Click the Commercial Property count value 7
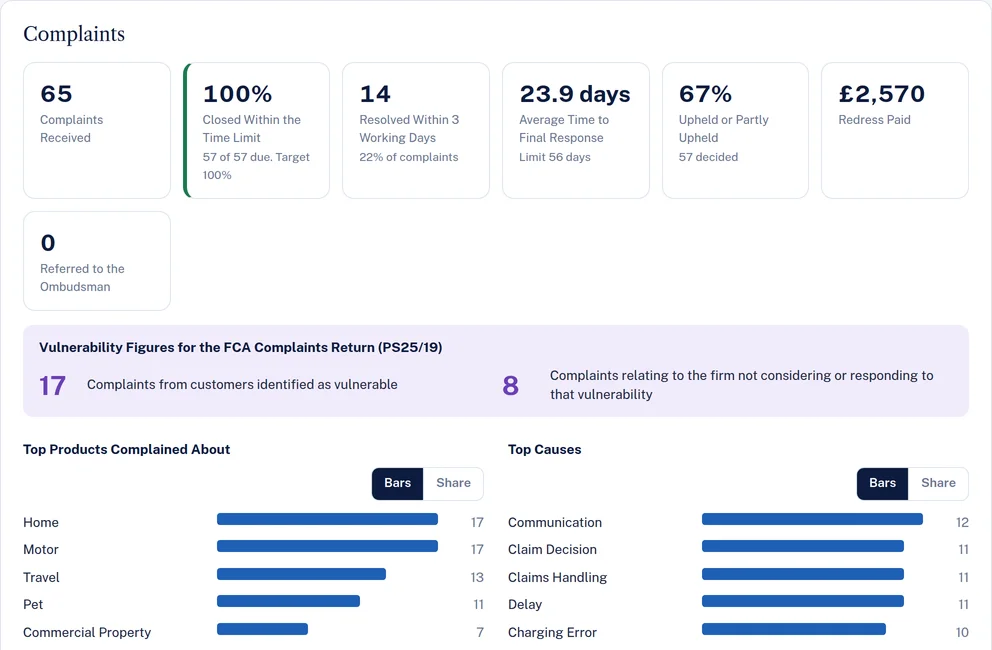 480,633
